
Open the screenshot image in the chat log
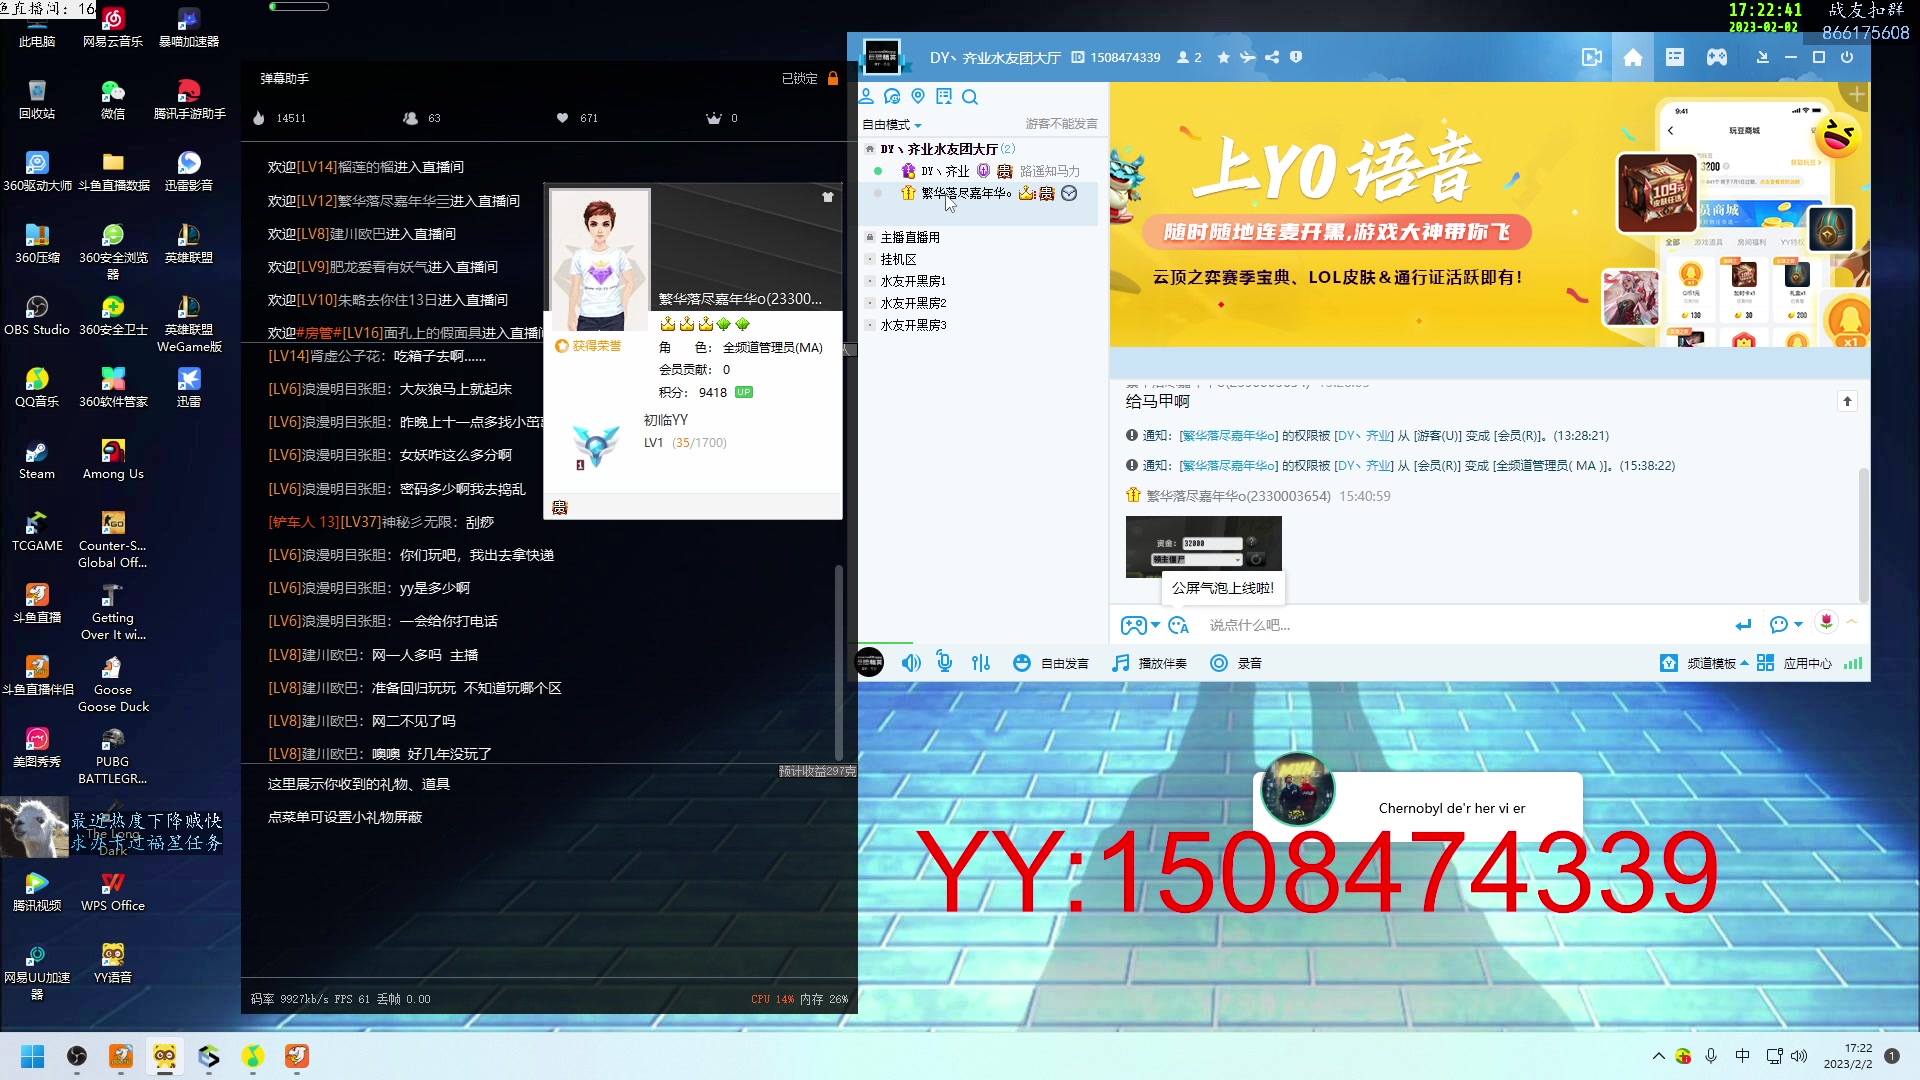tap(1203, 546)
